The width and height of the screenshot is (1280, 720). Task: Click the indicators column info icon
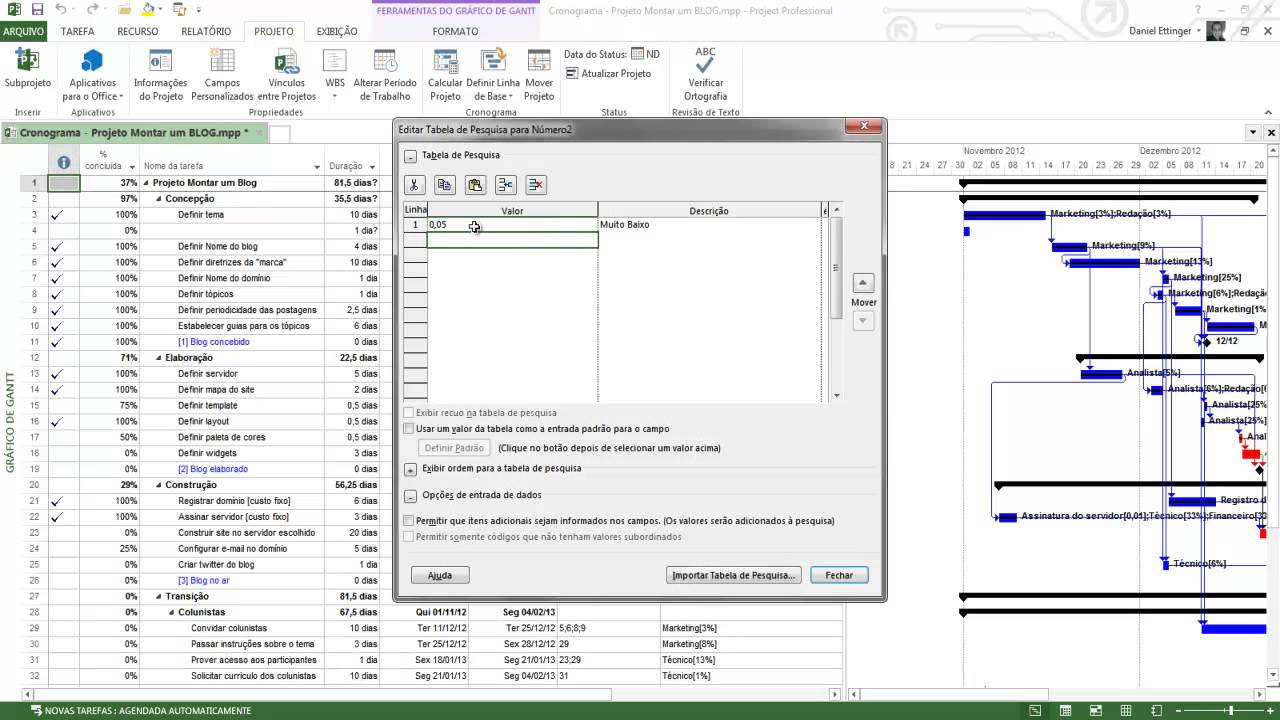tap(64, 162)
